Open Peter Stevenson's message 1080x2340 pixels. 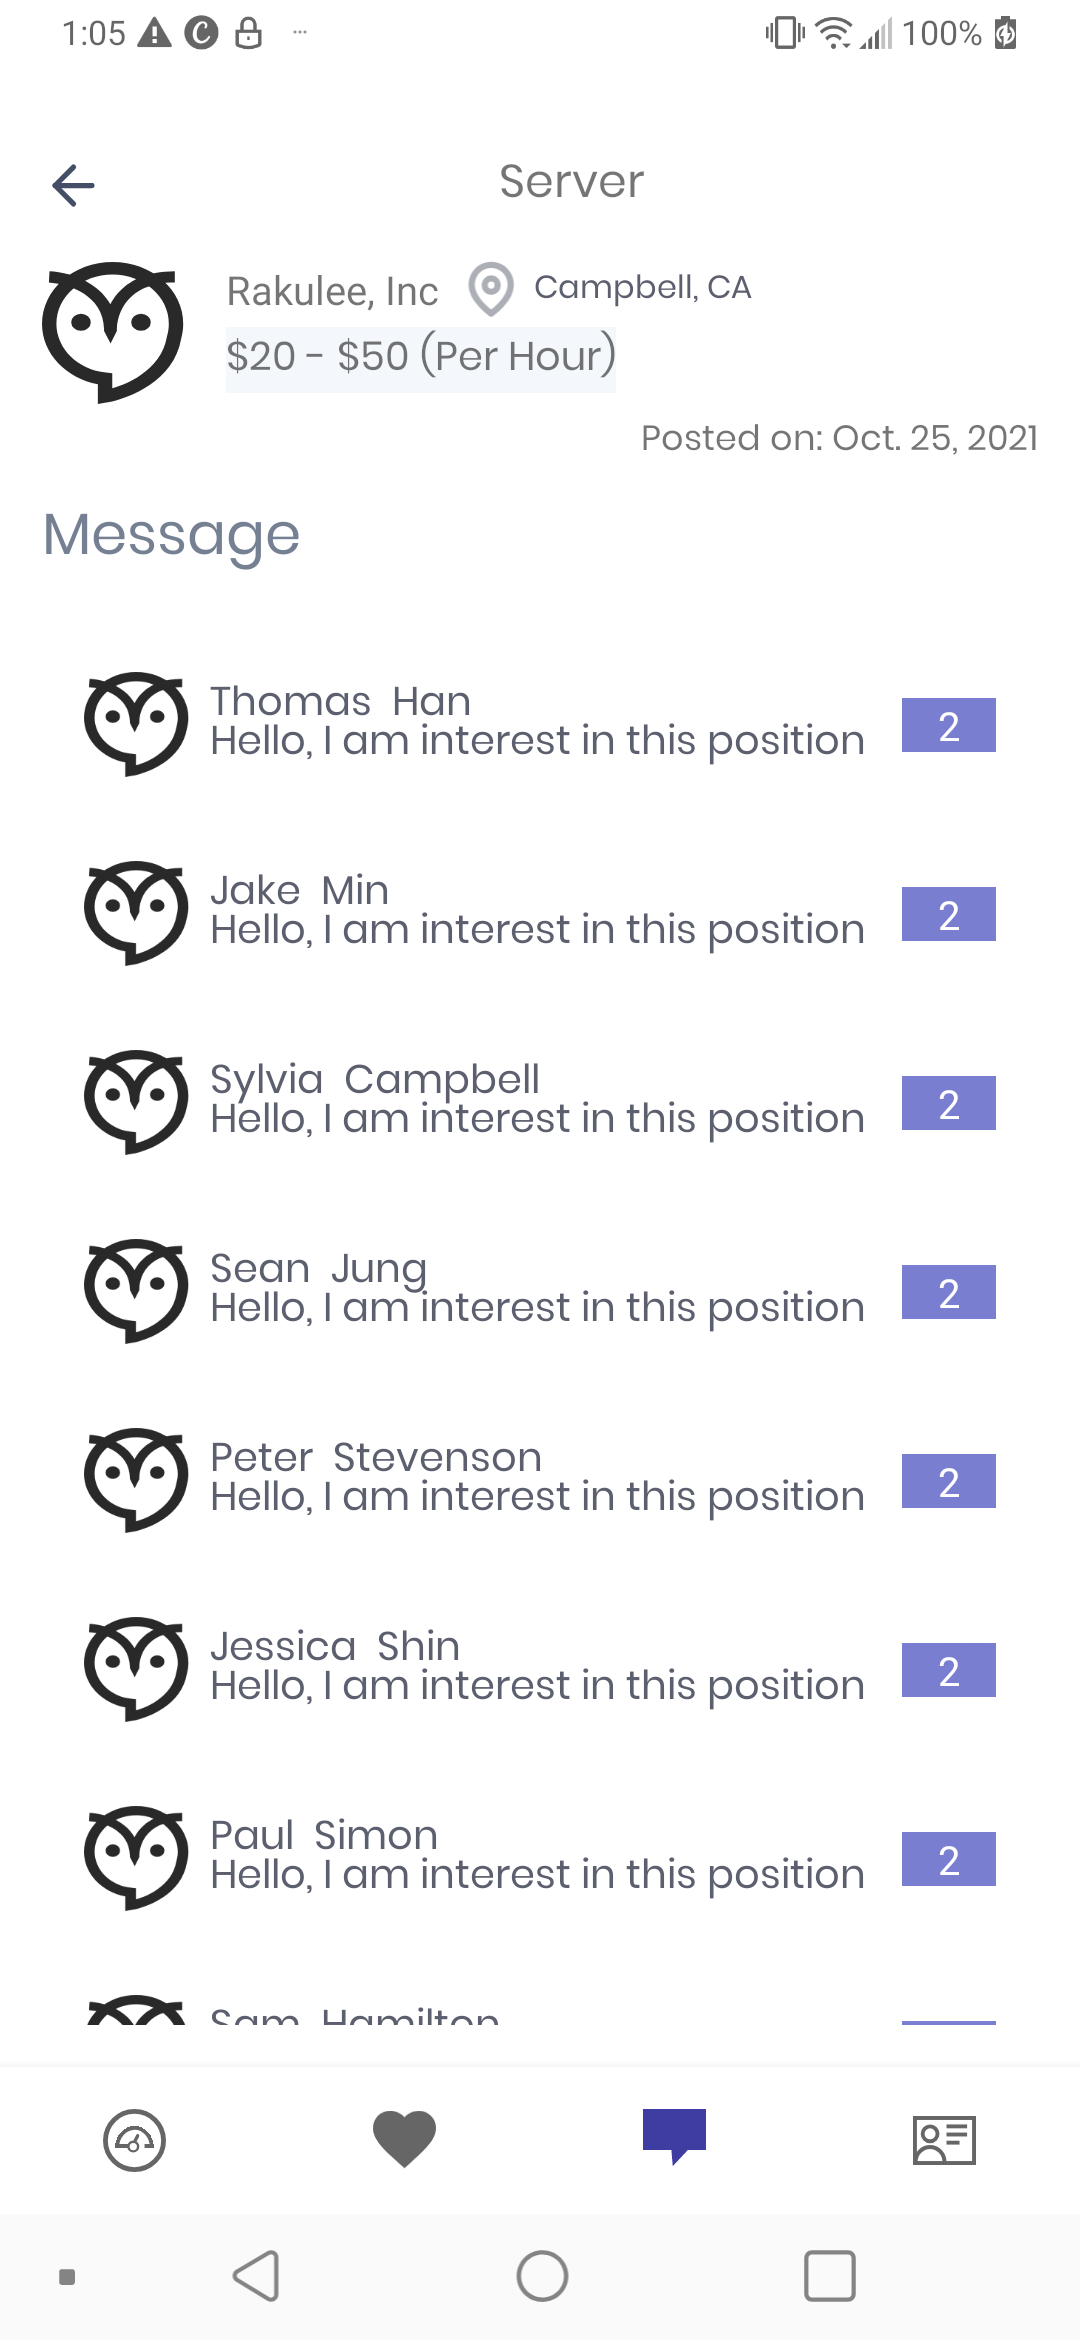tap(540, 1480)
